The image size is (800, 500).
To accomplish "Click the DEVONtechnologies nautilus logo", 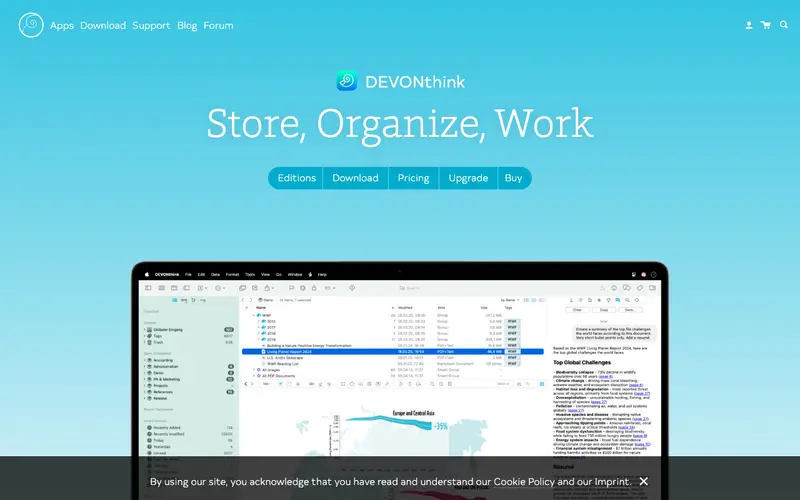I will coord(31,25).
